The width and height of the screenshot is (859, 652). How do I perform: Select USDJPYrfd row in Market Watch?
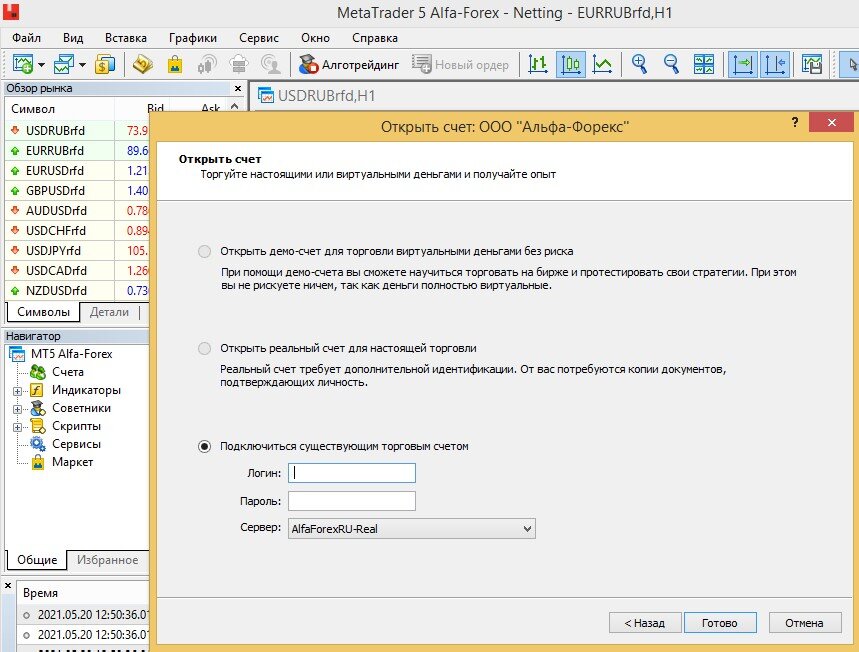(x=77, y=250)
